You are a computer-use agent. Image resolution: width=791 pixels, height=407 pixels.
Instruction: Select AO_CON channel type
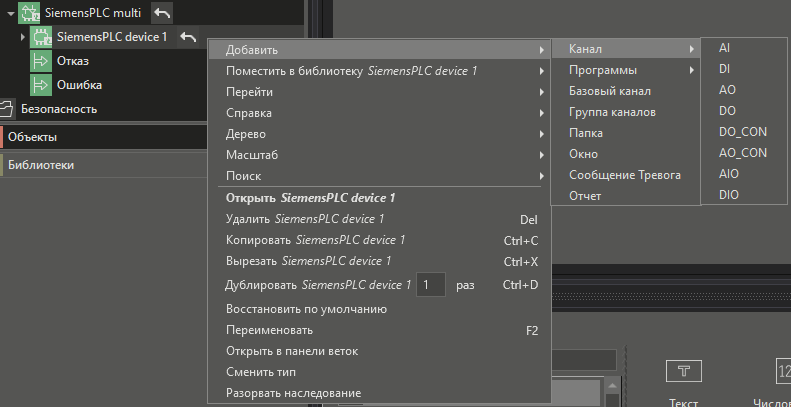coord(744,153)
